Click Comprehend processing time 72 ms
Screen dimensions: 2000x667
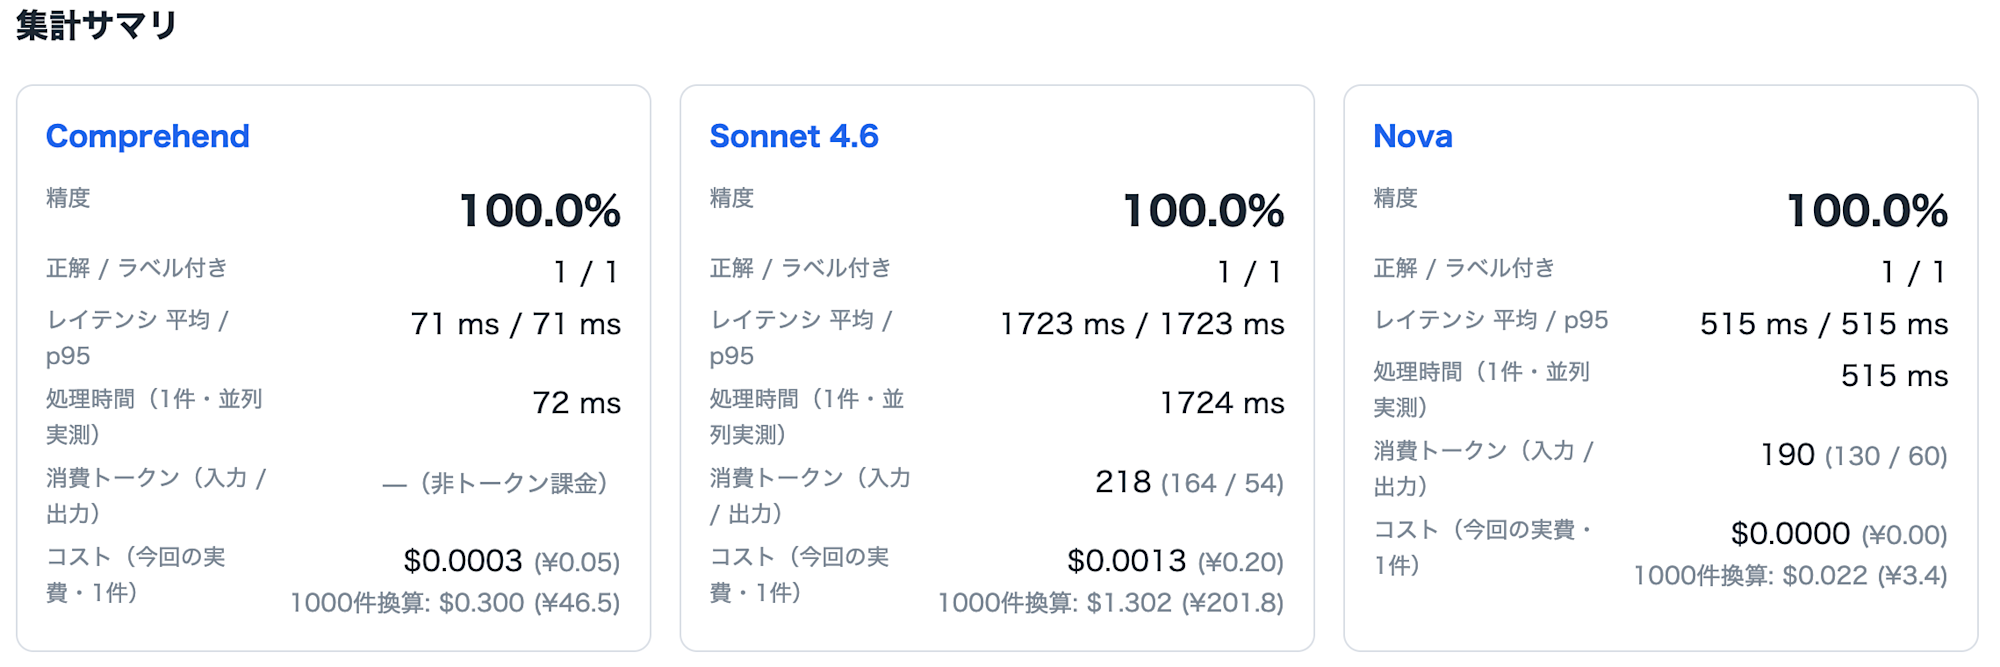[x=577, y=403]
